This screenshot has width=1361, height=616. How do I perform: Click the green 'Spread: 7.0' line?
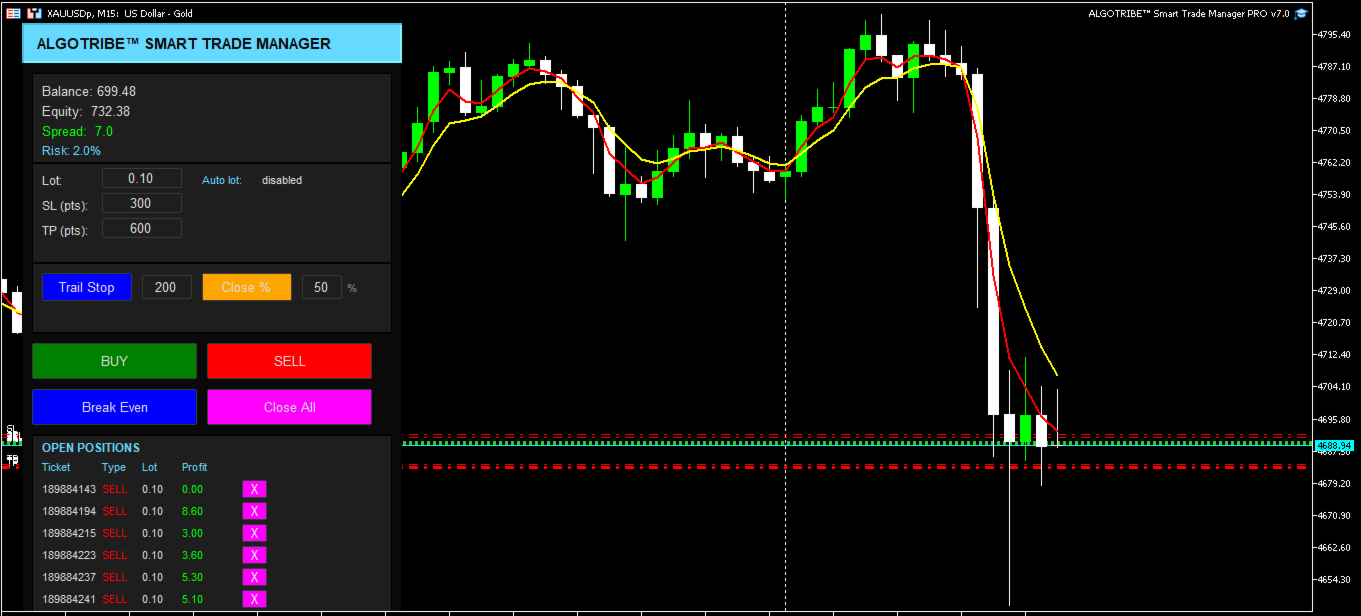click(77, 131)
